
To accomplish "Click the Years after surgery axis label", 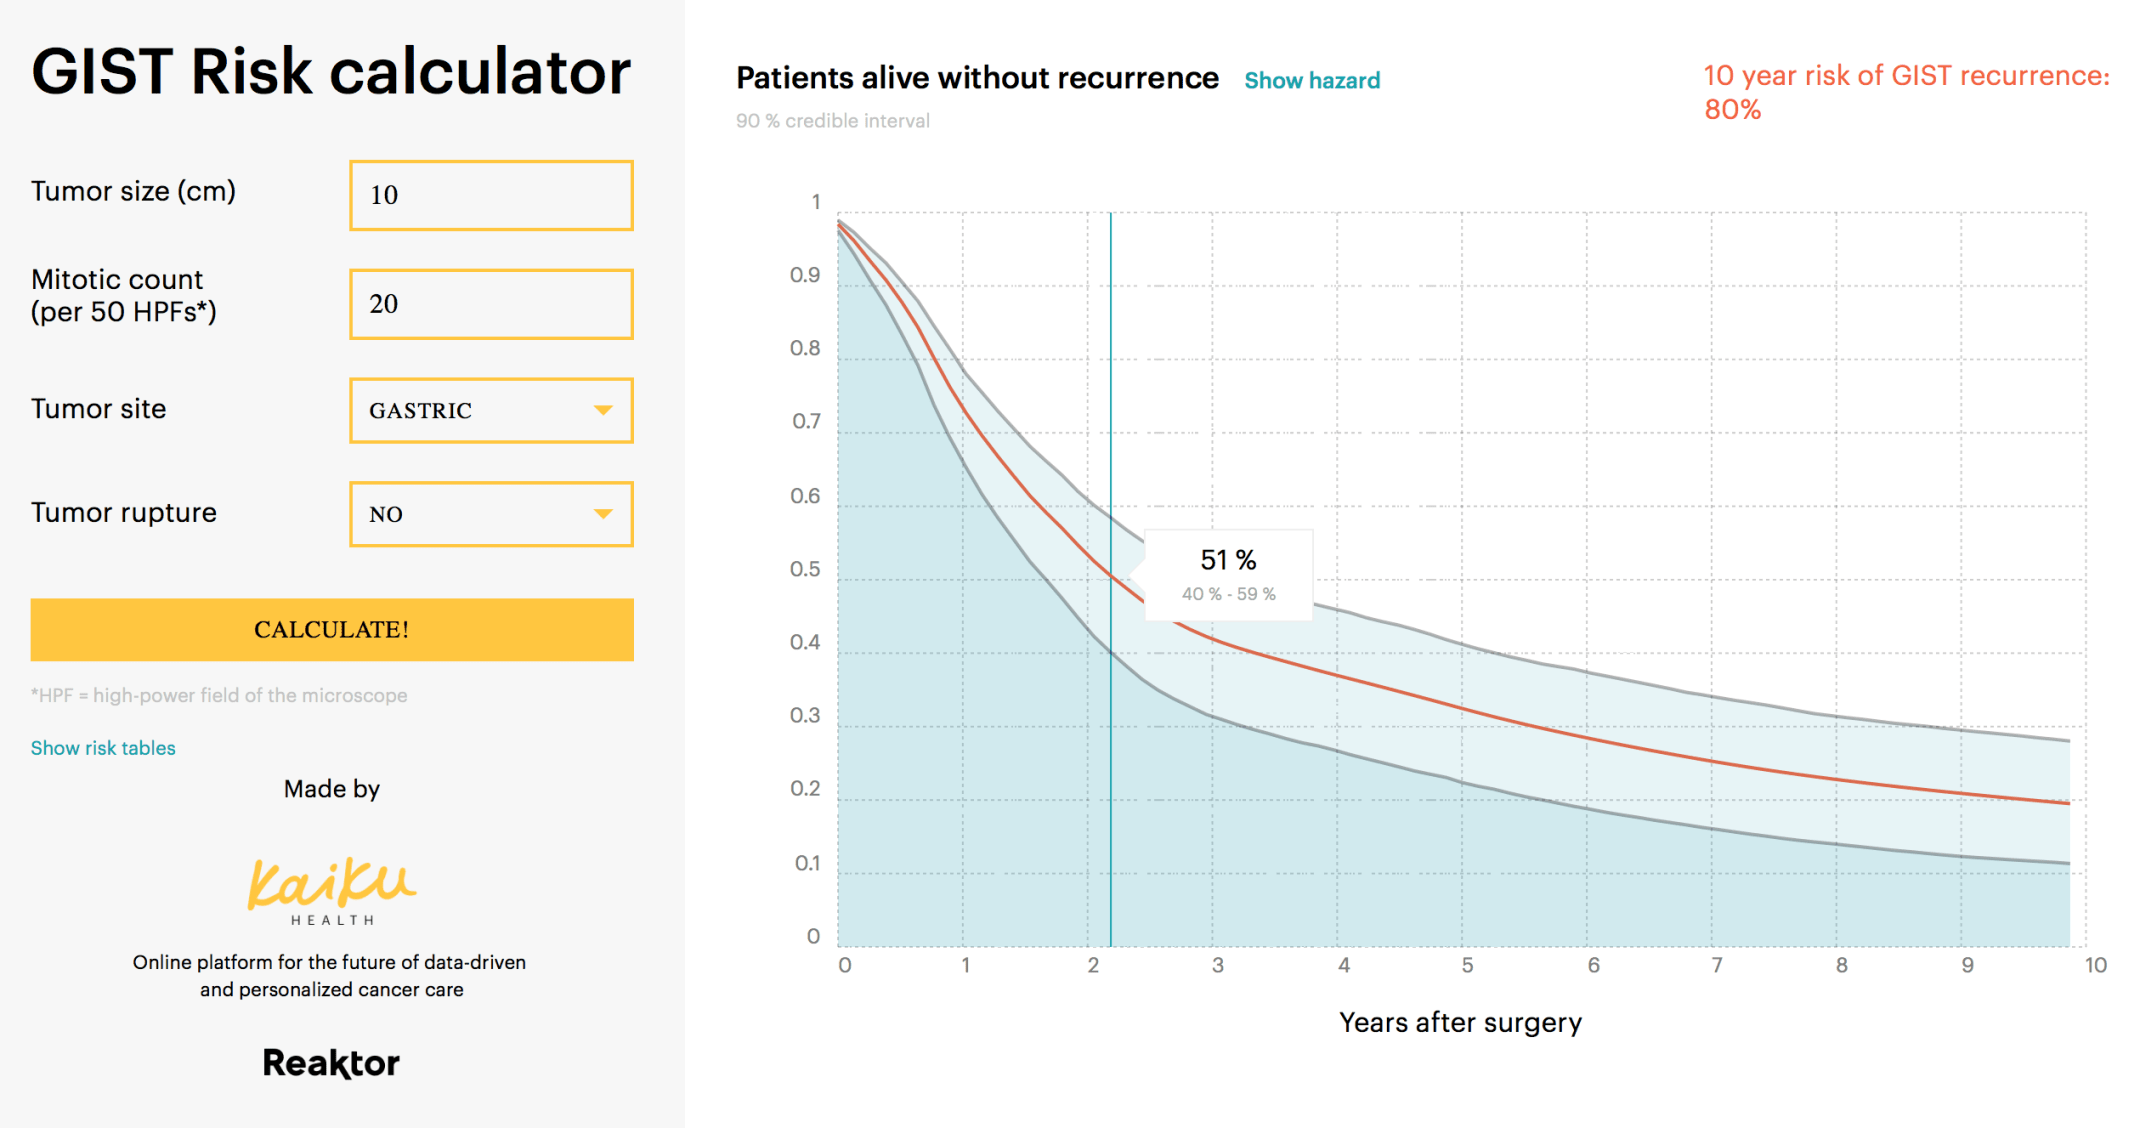I will [x=1460, y=1022].
